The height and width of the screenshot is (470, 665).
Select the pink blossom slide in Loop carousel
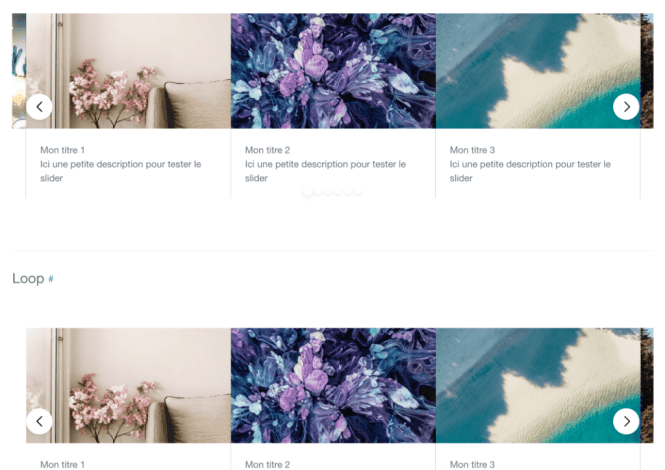click(129, 386)
